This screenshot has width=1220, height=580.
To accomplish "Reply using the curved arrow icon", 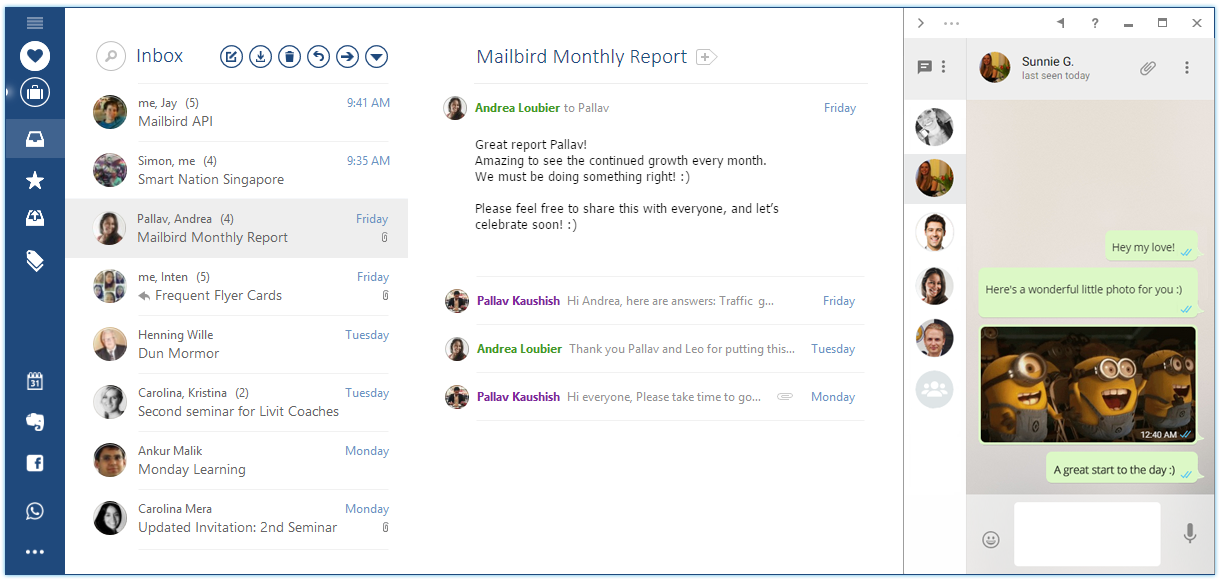I will pyautogui.click(x=318, y=57).
